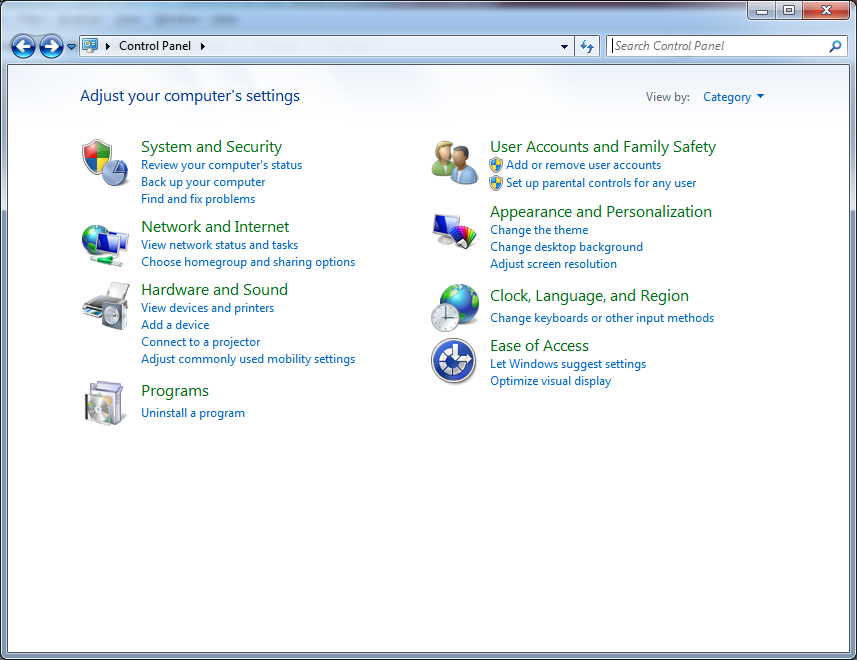This screenshot has width=857, height=660.
Task: Click the Forward navigation arrow
Action: point(51,46)
